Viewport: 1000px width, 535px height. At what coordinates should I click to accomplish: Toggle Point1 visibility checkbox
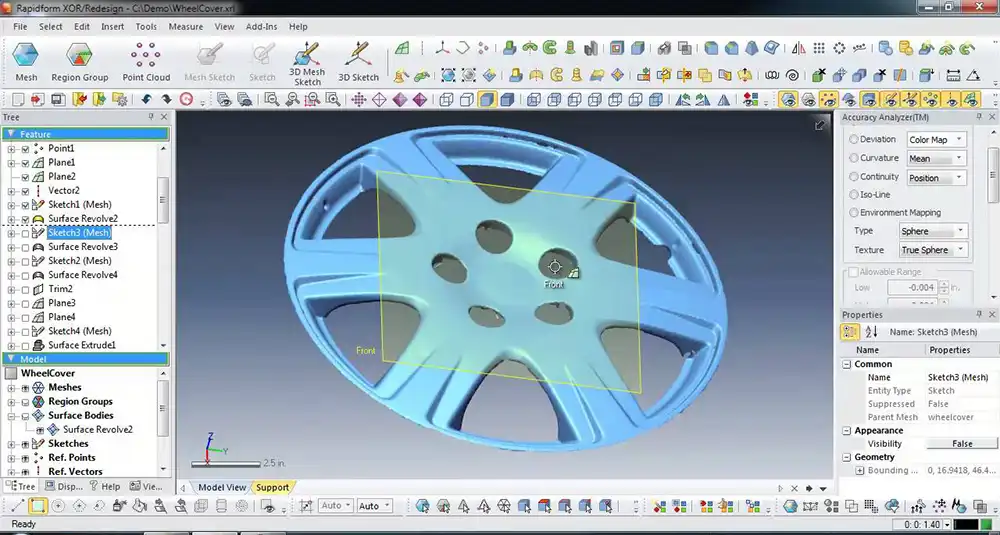25,149
